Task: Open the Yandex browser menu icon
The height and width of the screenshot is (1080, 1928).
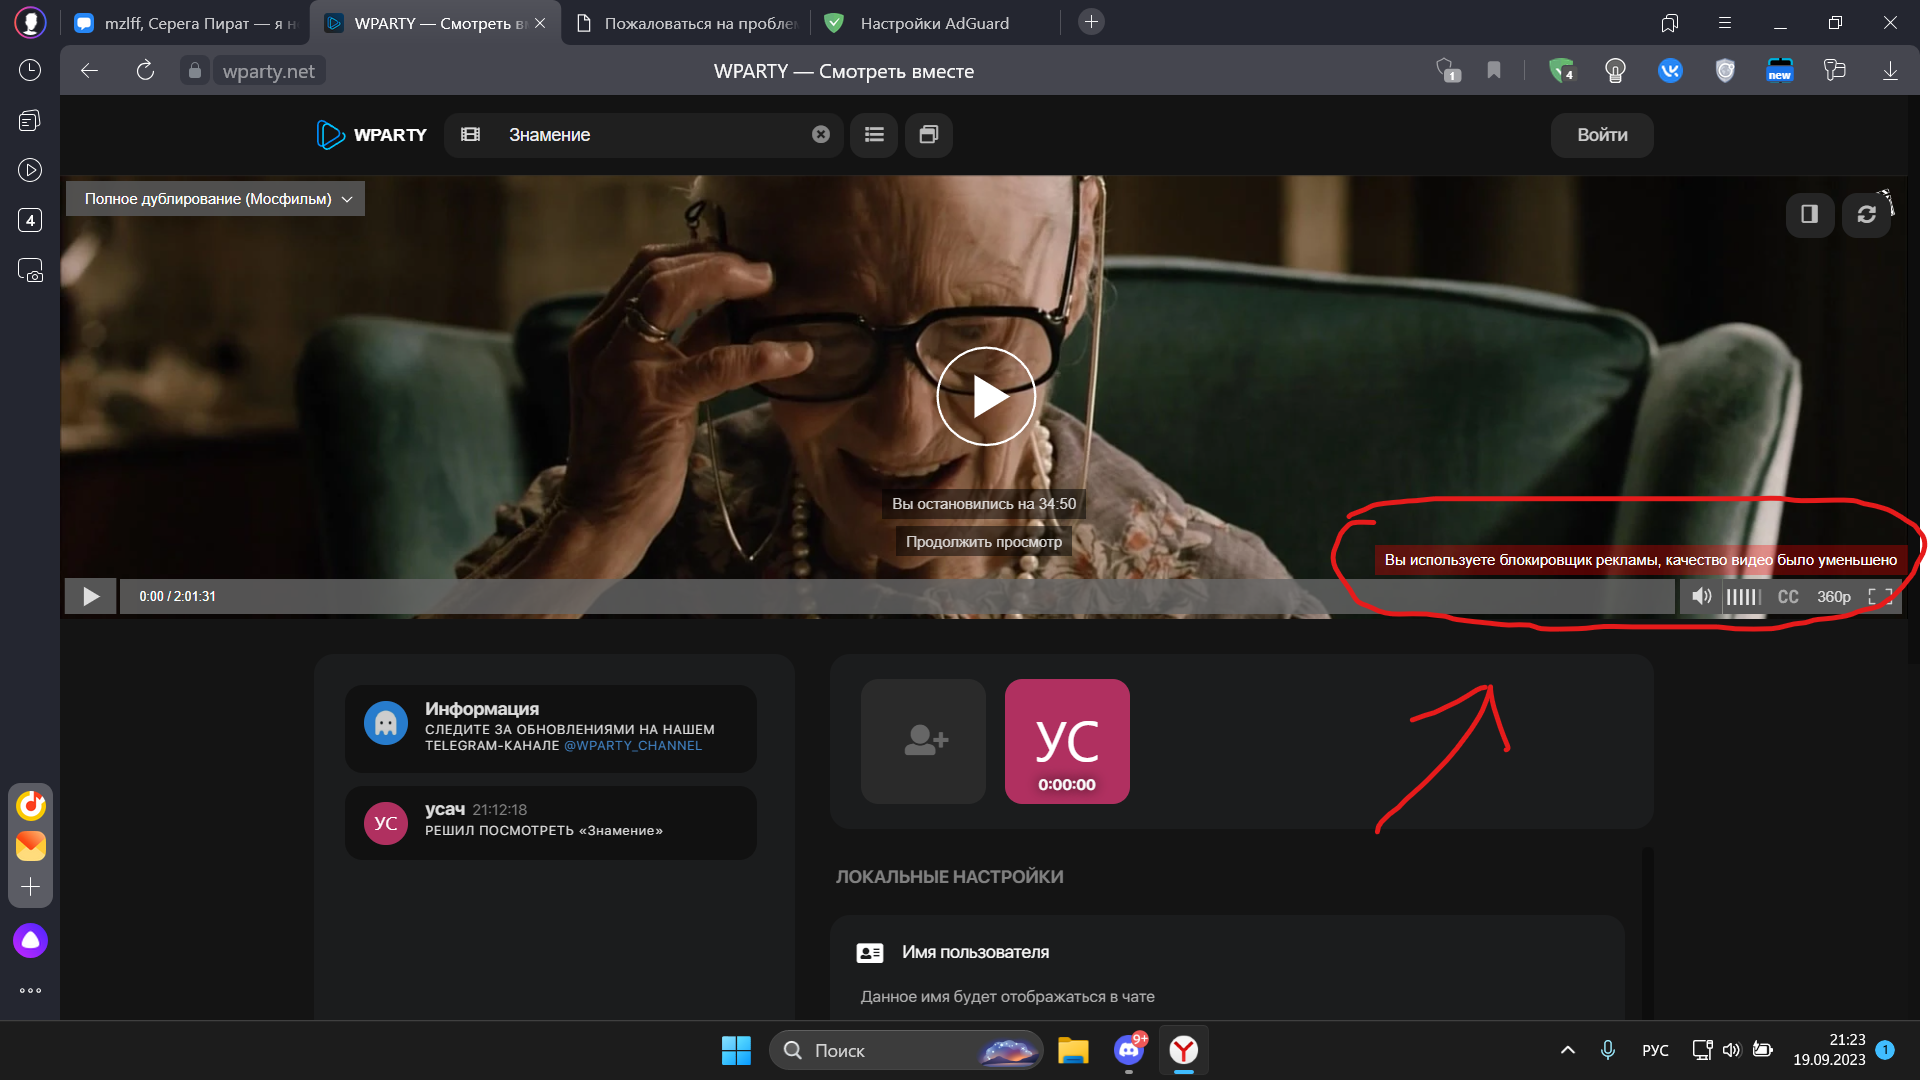Action: pyautogui.click(x=1725, y=23)
